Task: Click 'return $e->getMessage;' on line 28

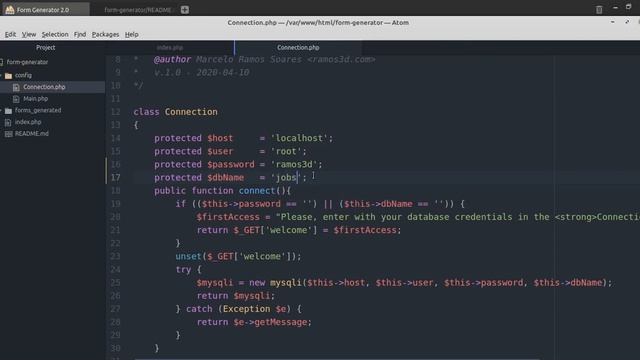Action: [254, 322]
